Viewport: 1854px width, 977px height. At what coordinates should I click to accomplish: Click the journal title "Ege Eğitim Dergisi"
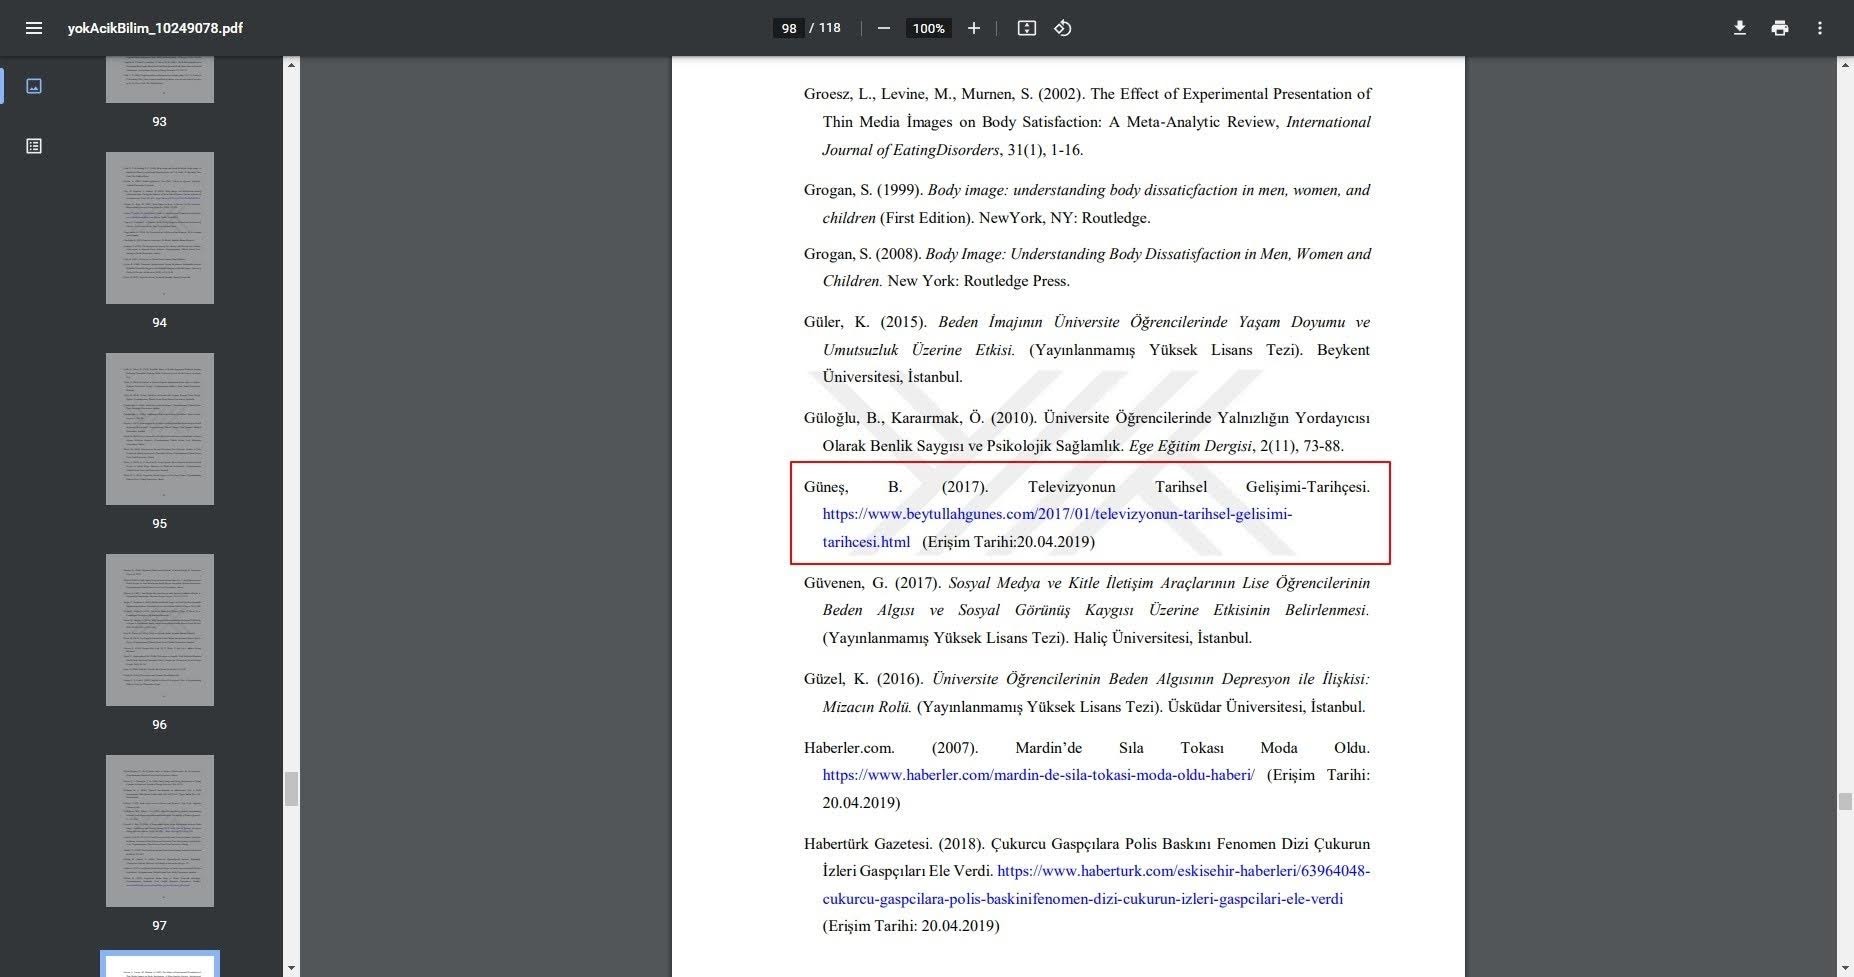(1190, 446)
